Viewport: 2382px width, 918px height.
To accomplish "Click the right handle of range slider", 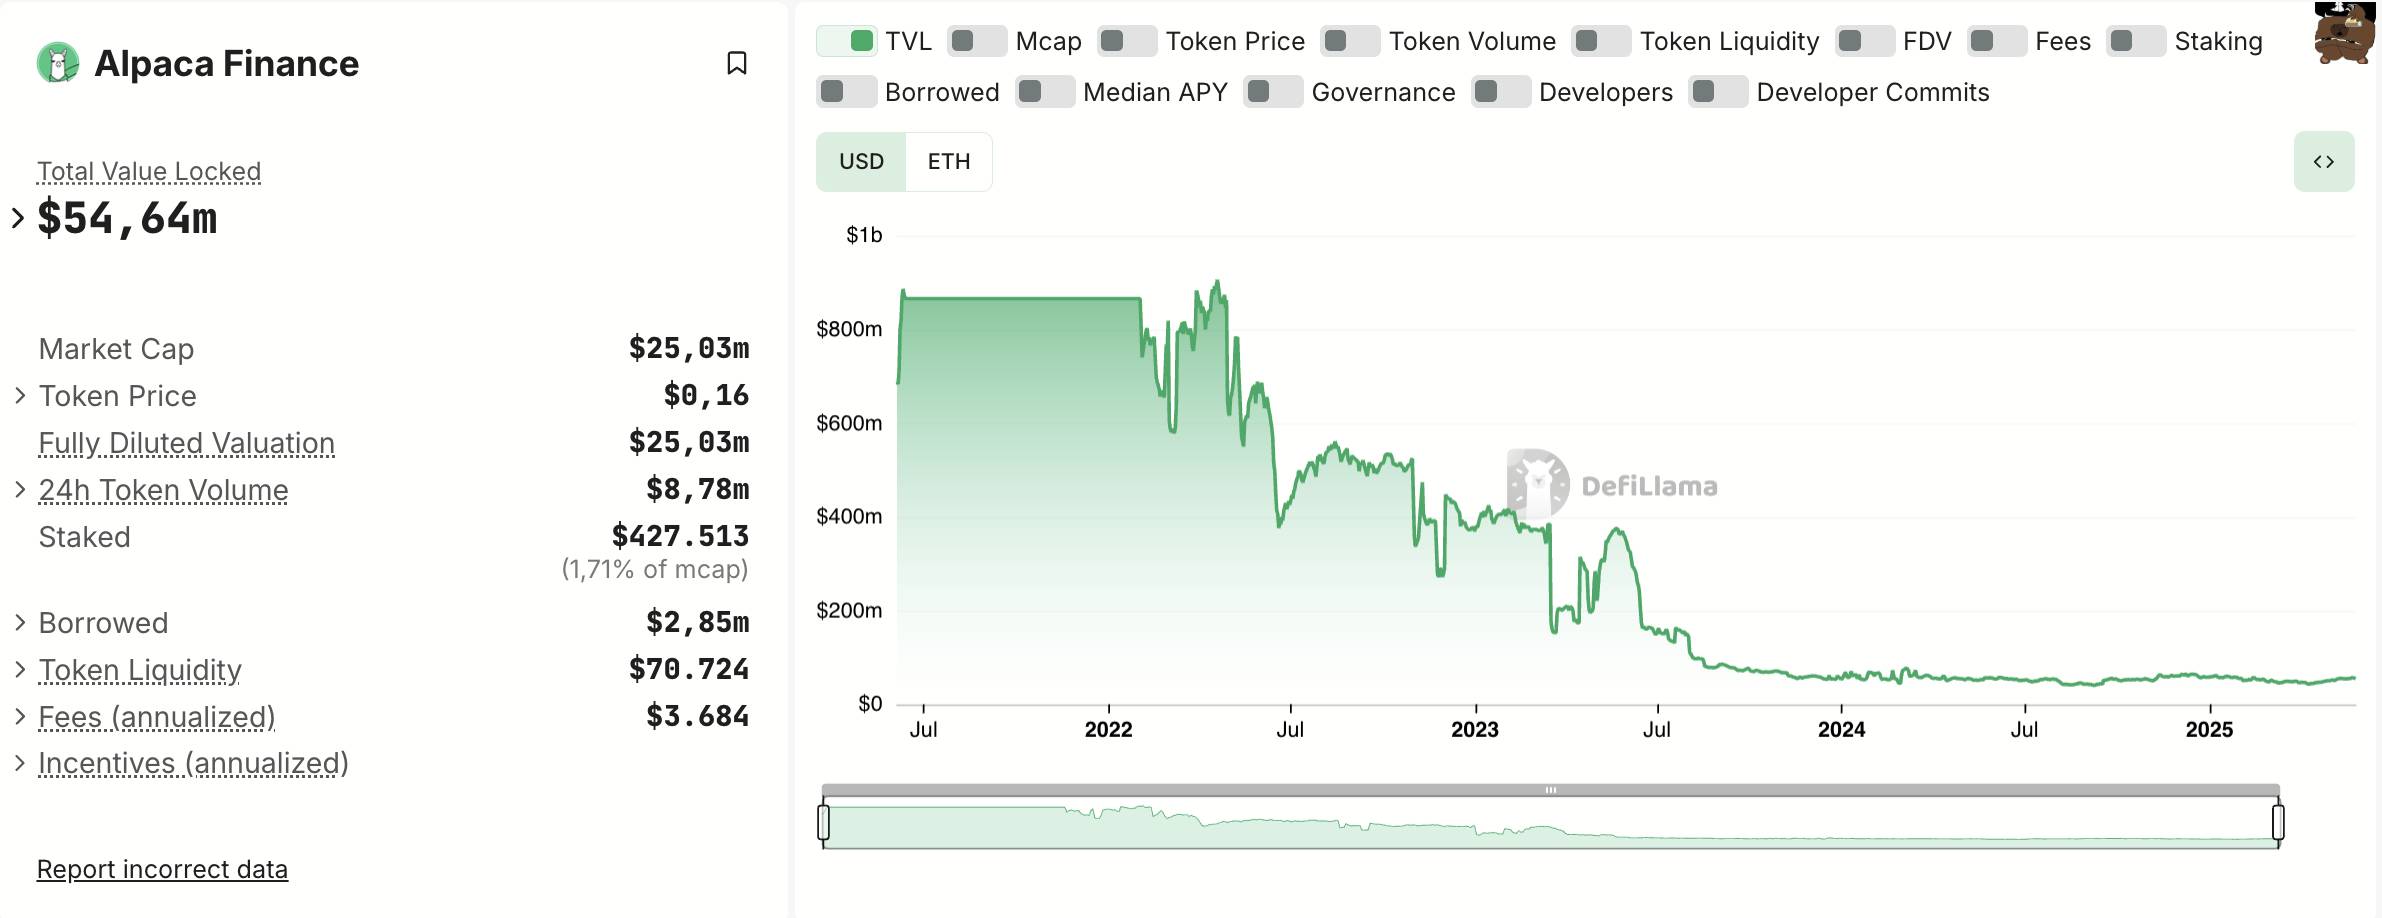I will [x=2278, y=822].
